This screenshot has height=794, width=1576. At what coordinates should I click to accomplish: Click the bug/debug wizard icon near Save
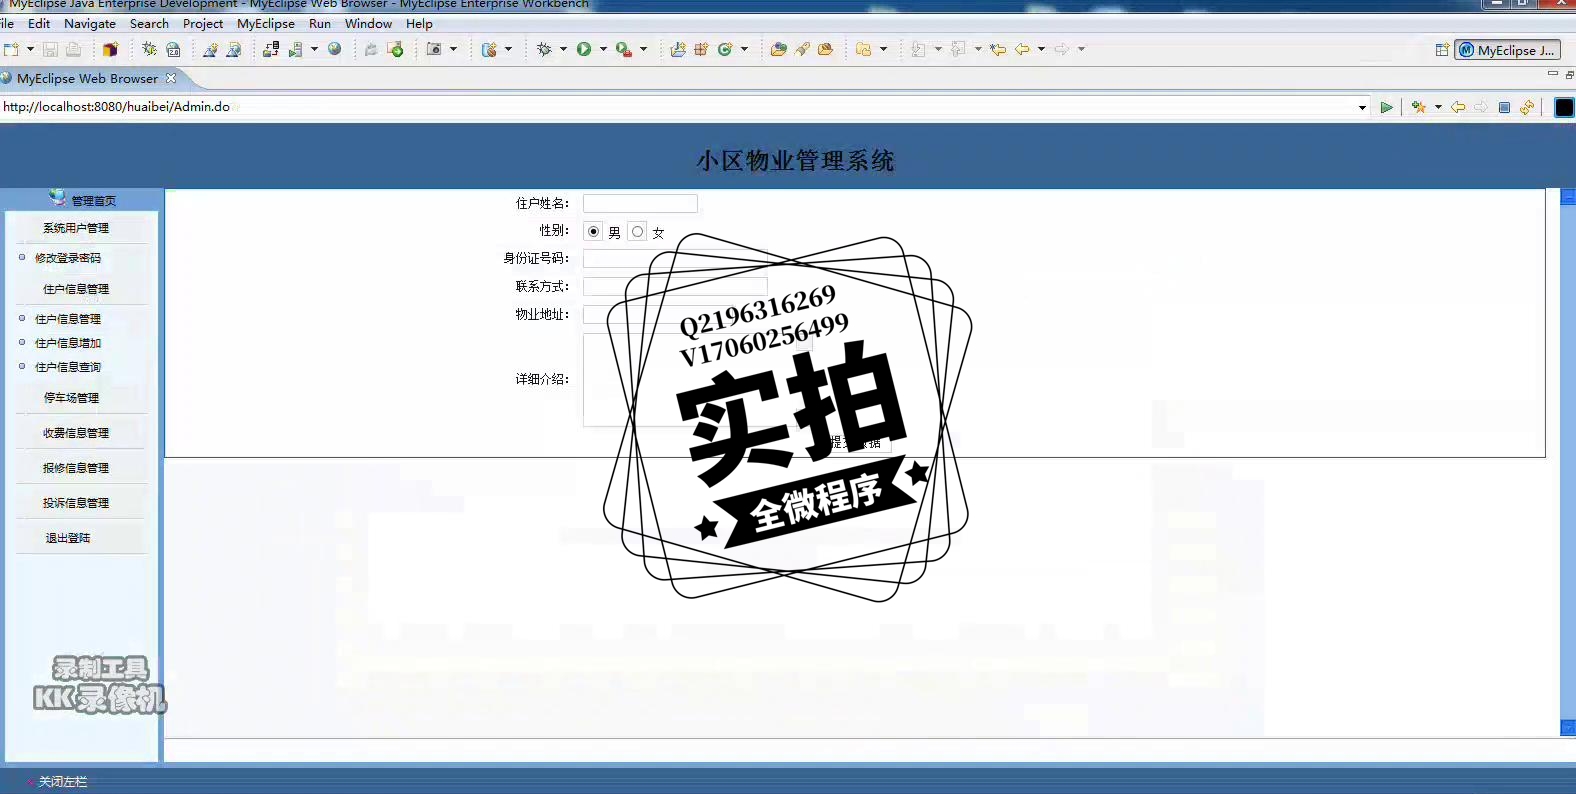[x=149, y=49]
